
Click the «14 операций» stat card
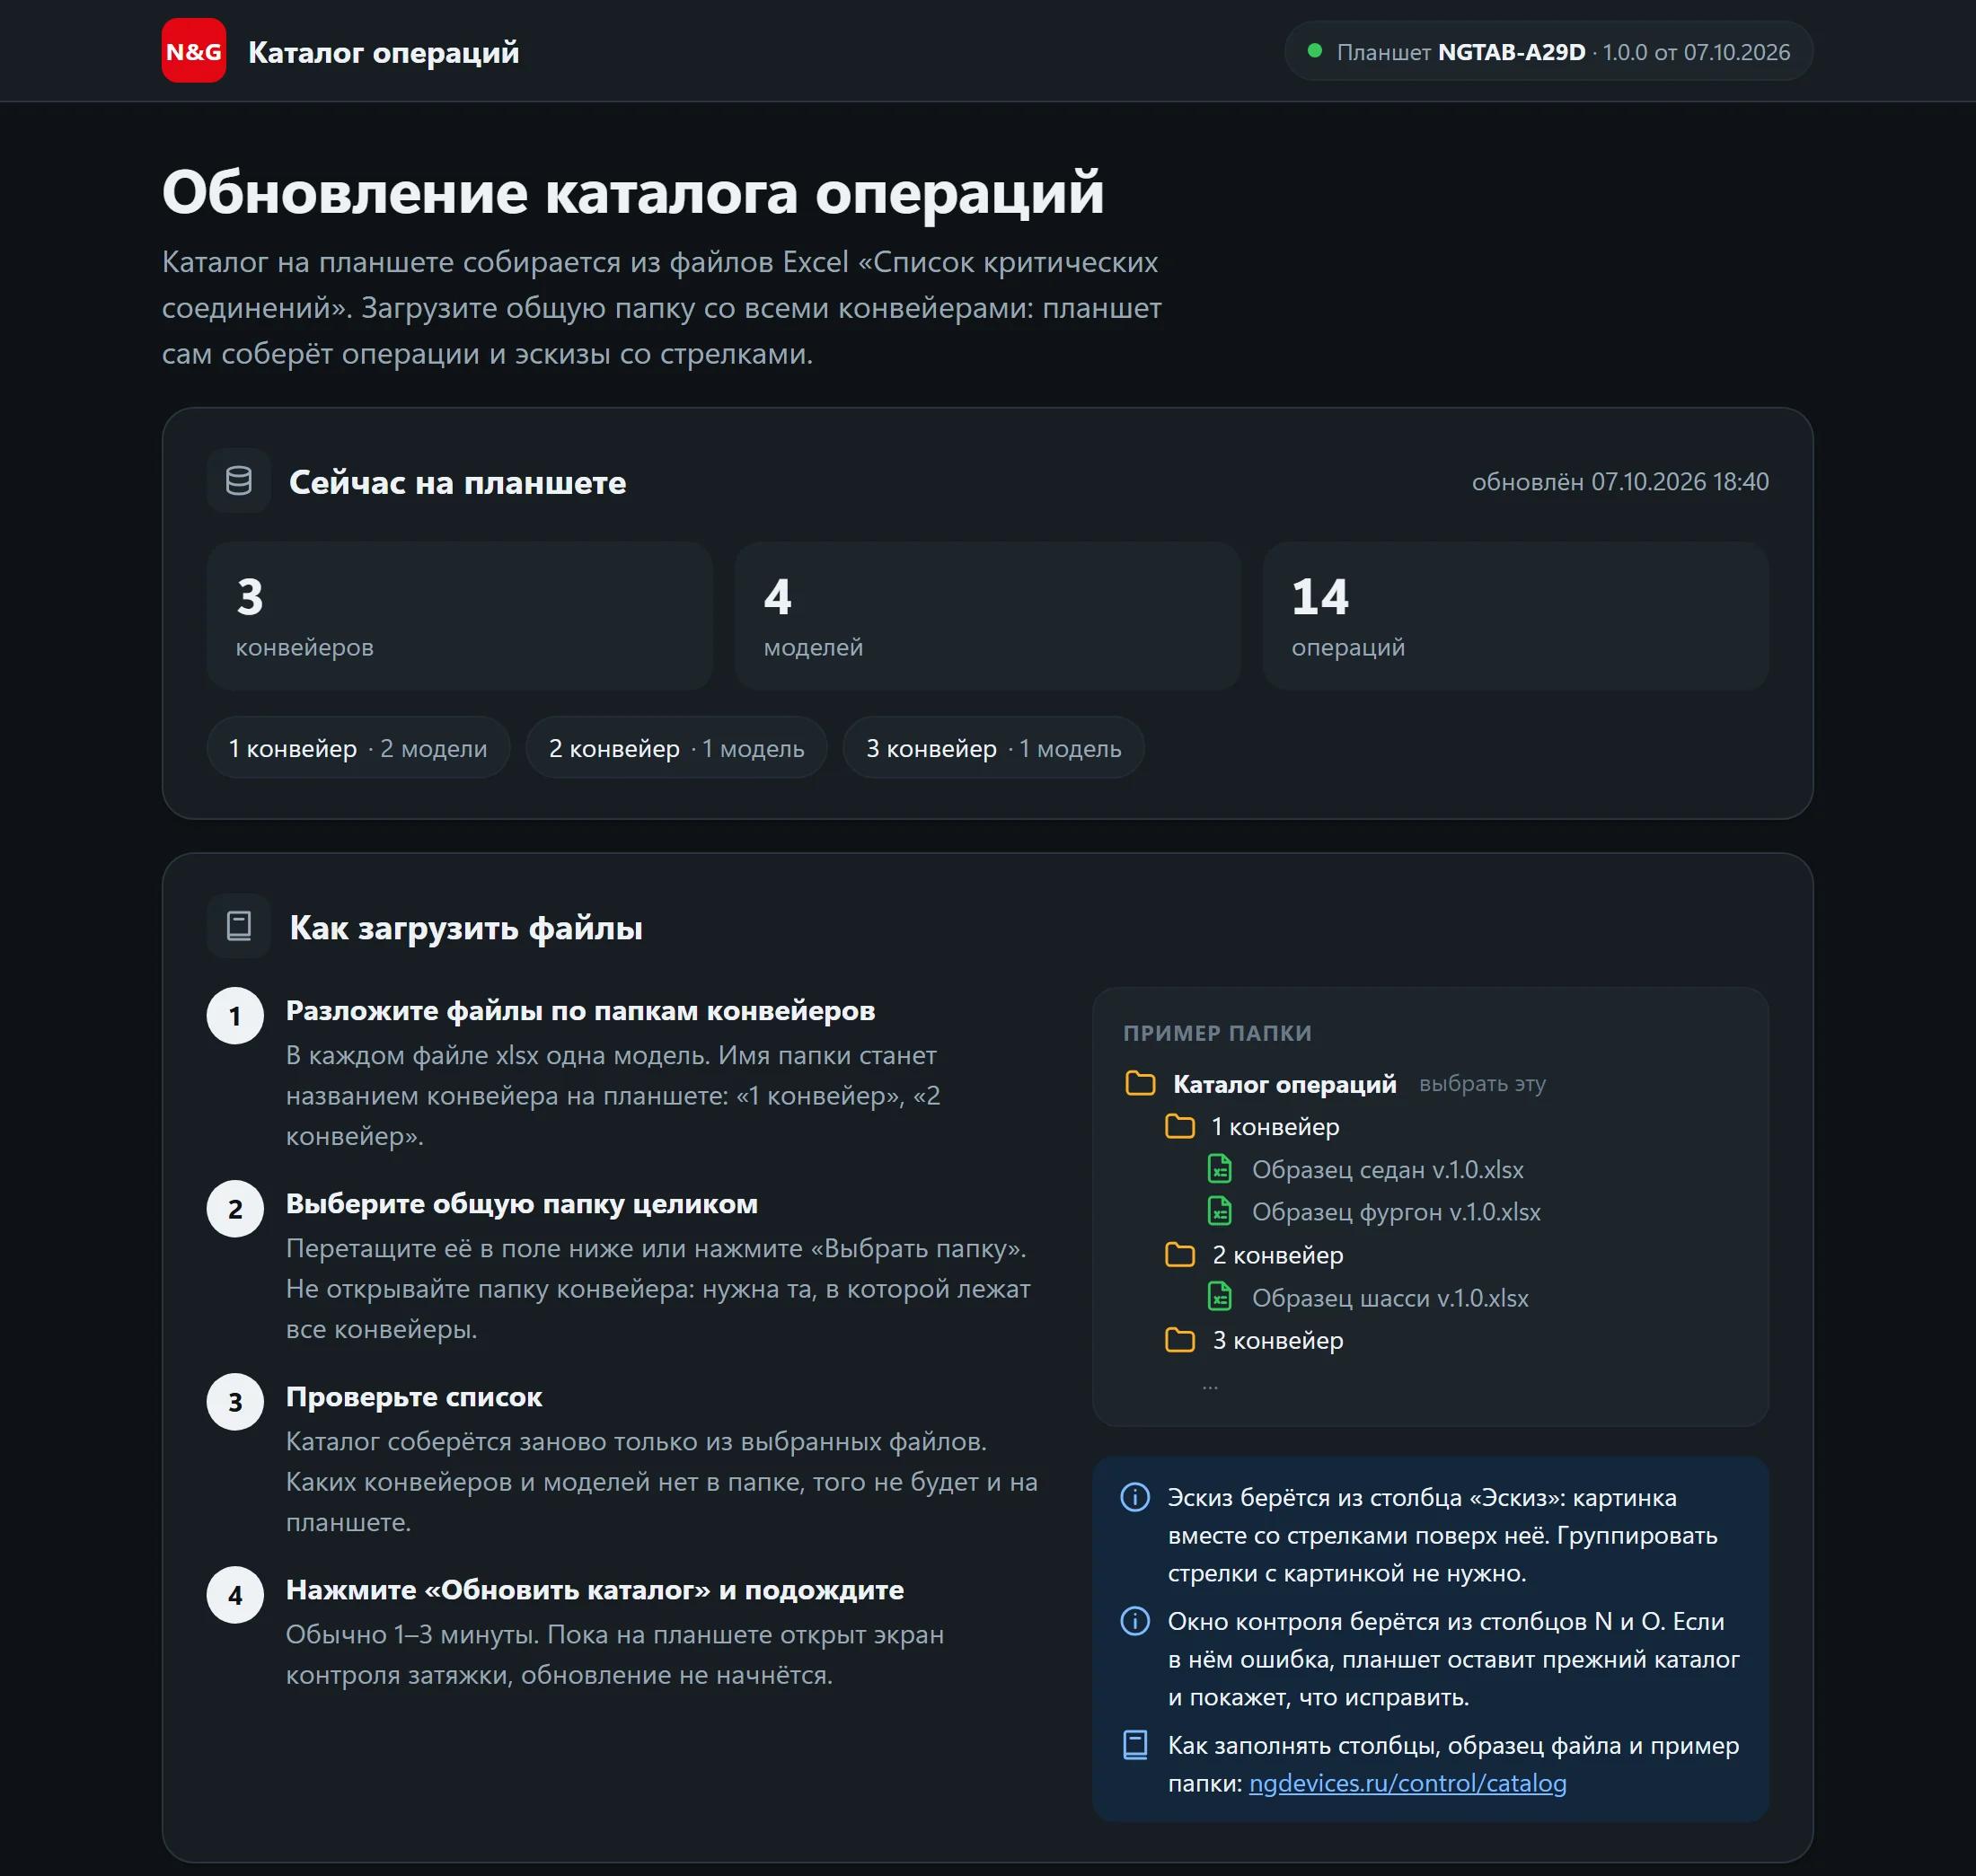1516,616
